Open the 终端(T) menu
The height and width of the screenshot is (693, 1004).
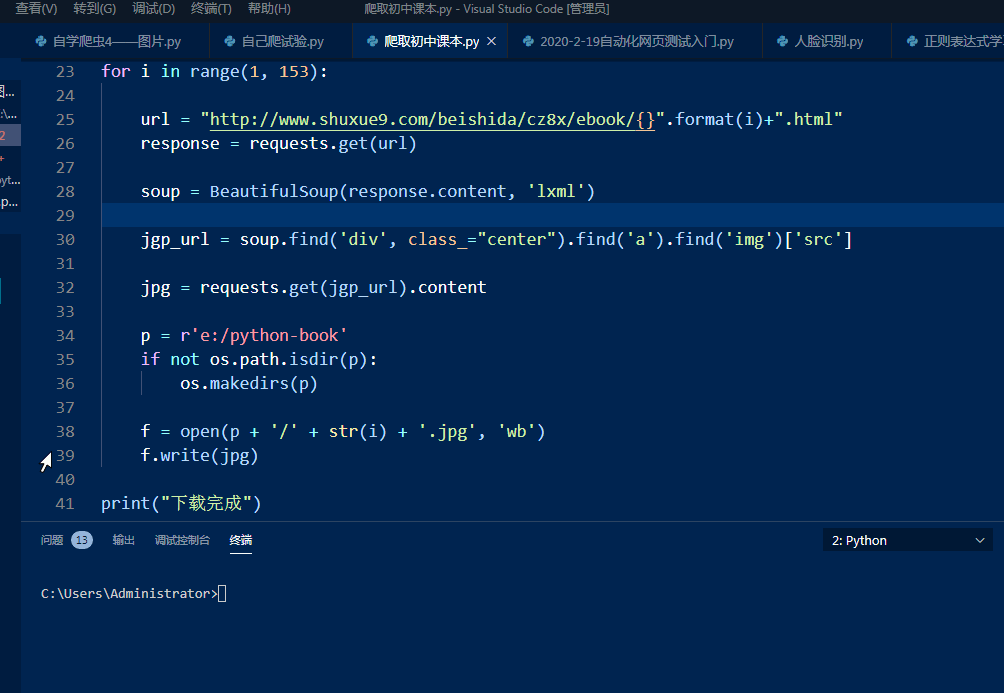209,8
